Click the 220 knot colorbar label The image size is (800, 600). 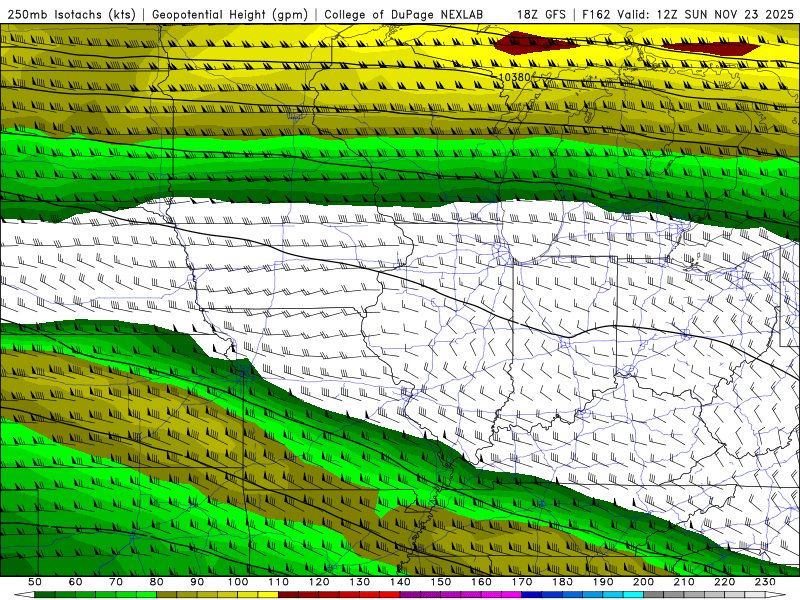point(725,582)
